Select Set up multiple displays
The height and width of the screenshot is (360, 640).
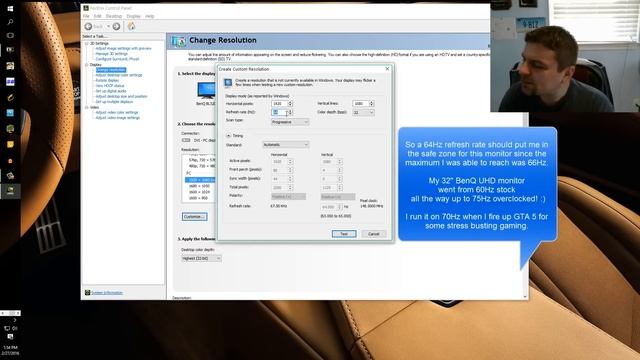114,102
